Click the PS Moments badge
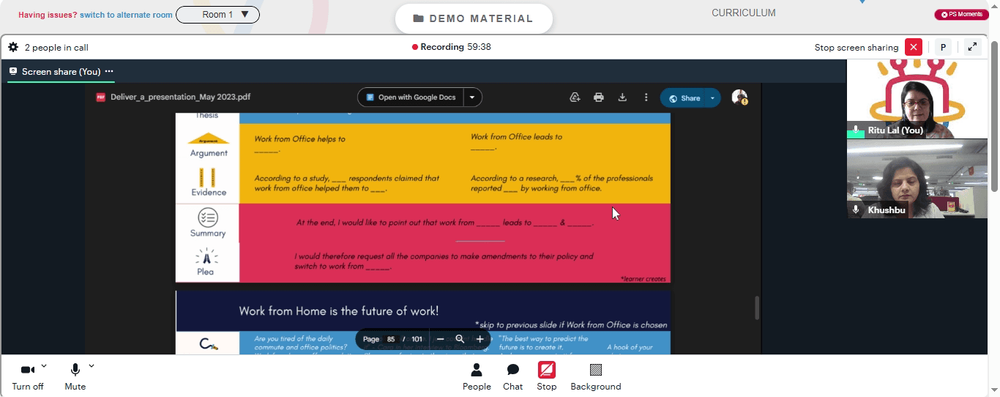The width and height of the screenshot is (1000, 397). tap(961, 15)
